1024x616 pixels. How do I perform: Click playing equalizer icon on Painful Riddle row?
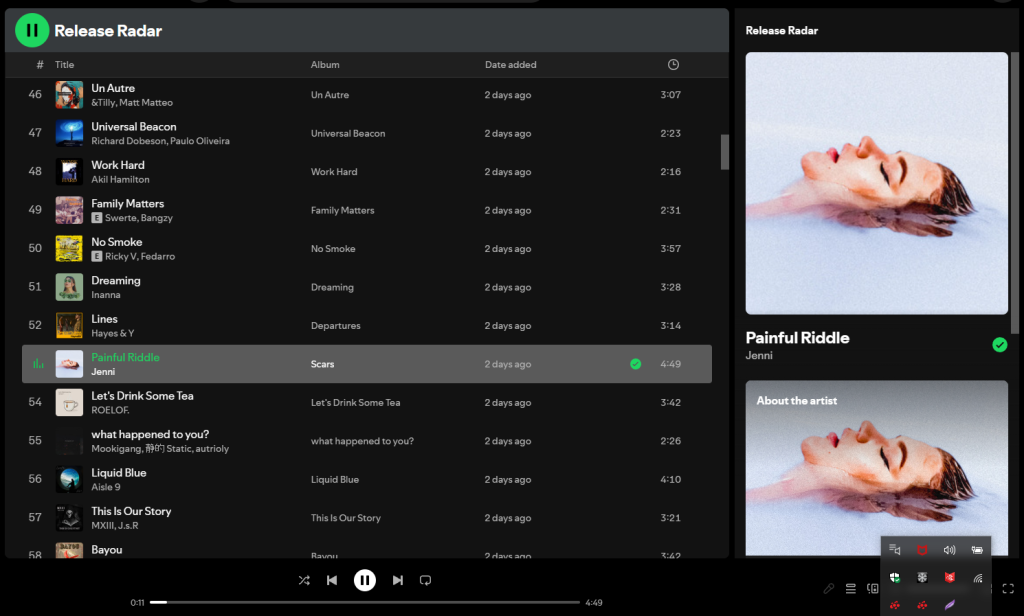[39, 364]
